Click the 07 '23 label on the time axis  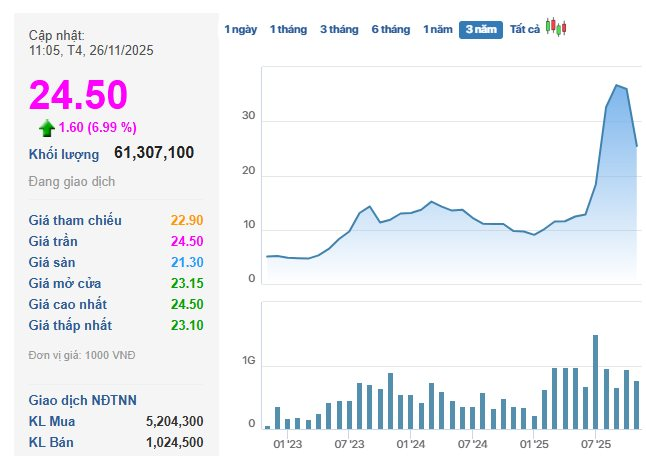click(349, 442)
